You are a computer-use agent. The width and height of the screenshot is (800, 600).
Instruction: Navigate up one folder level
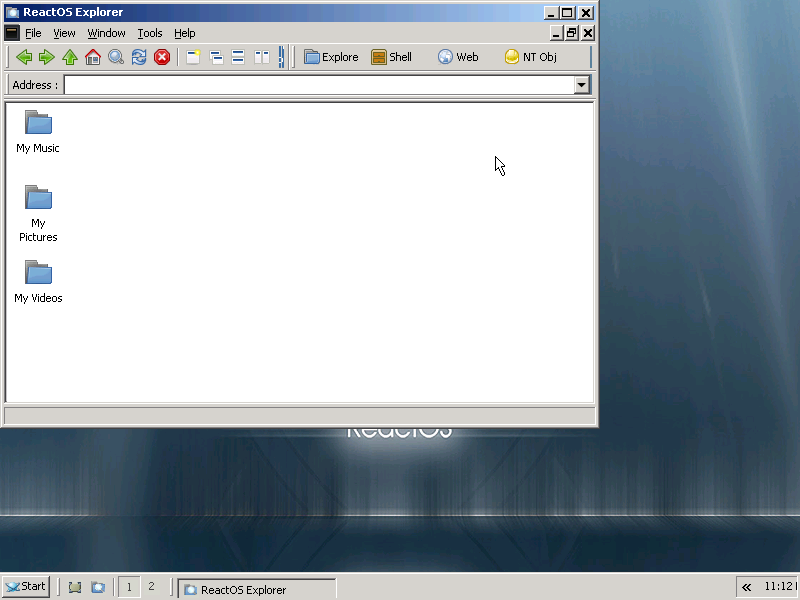tap(70, 57)
